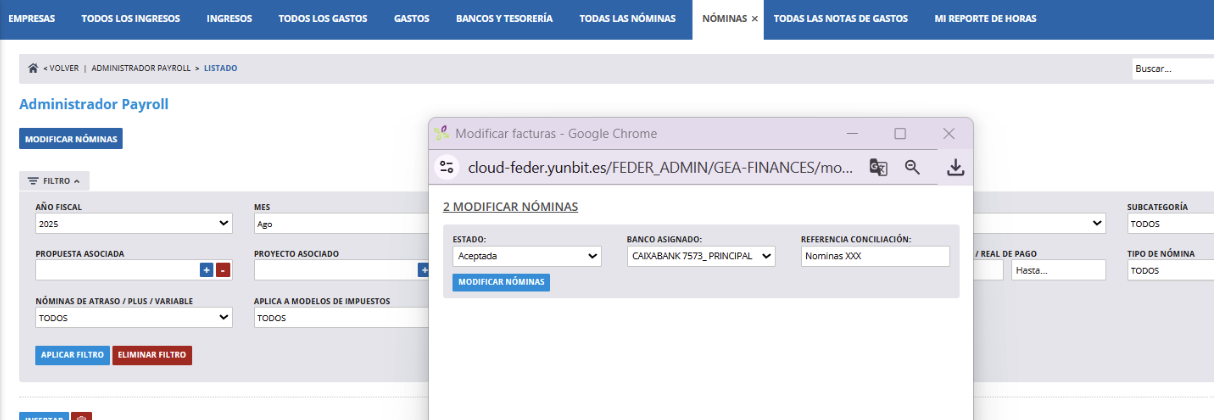Click Modificar Nóminas button inside the popup
This screenshot has width=1216, height=420.
501,282
